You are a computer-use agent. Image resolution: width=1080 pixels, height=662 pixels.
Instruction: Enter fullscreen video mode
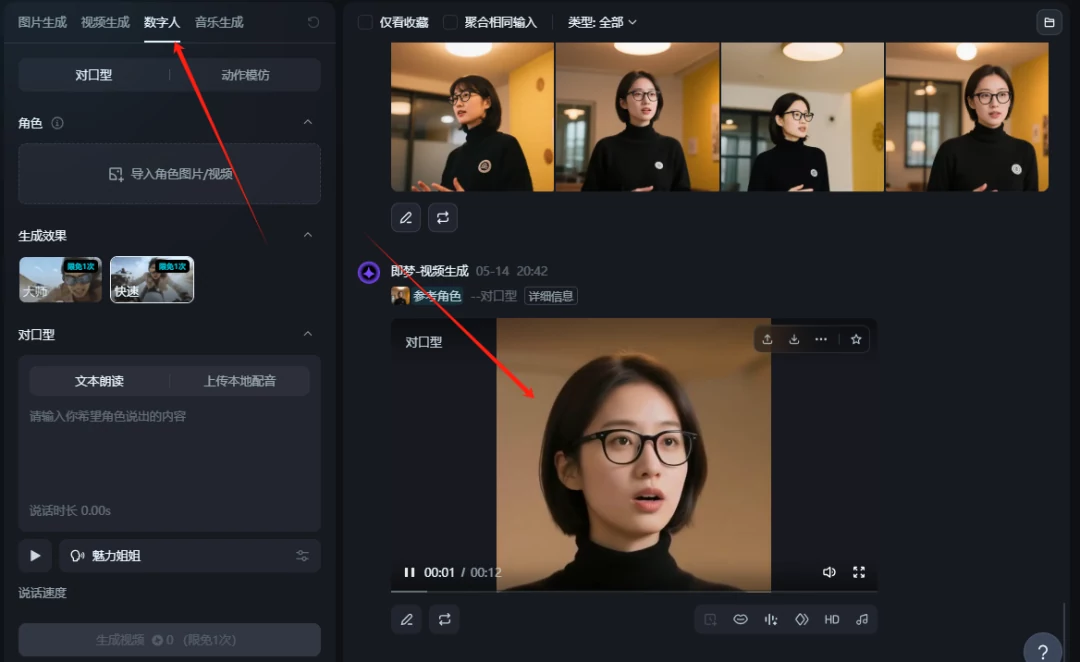(x=859, y=572)
